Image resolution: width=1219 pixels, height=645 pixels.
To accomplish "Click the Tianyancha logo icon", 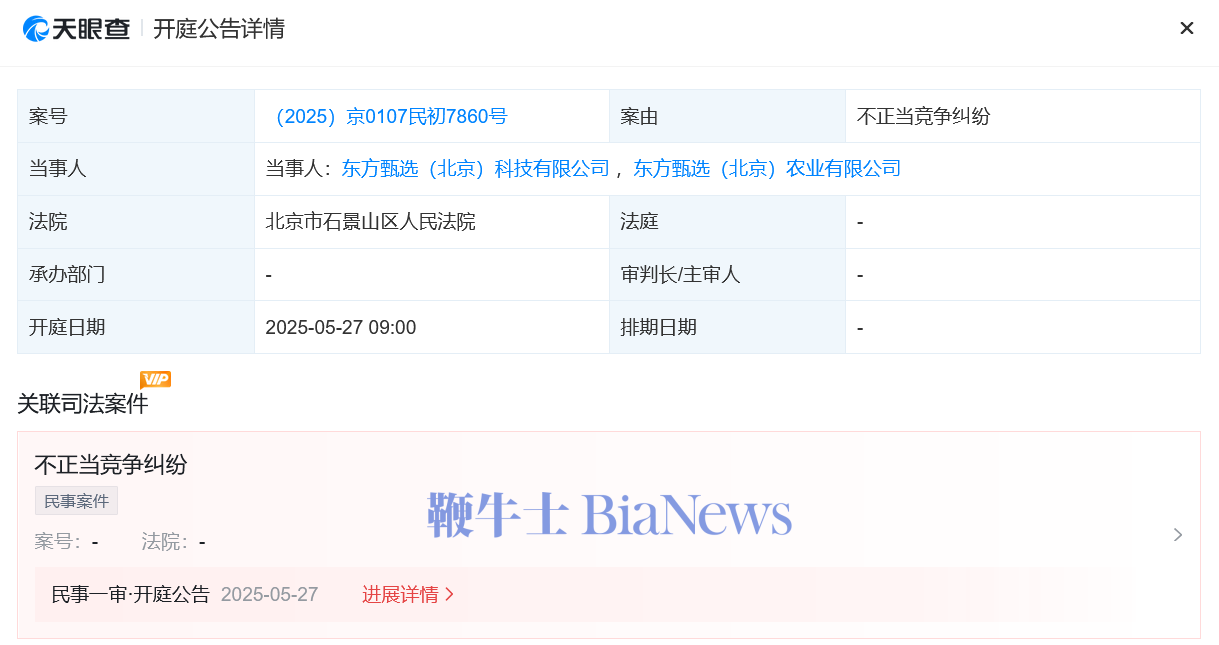I will (x=35, y=29).
